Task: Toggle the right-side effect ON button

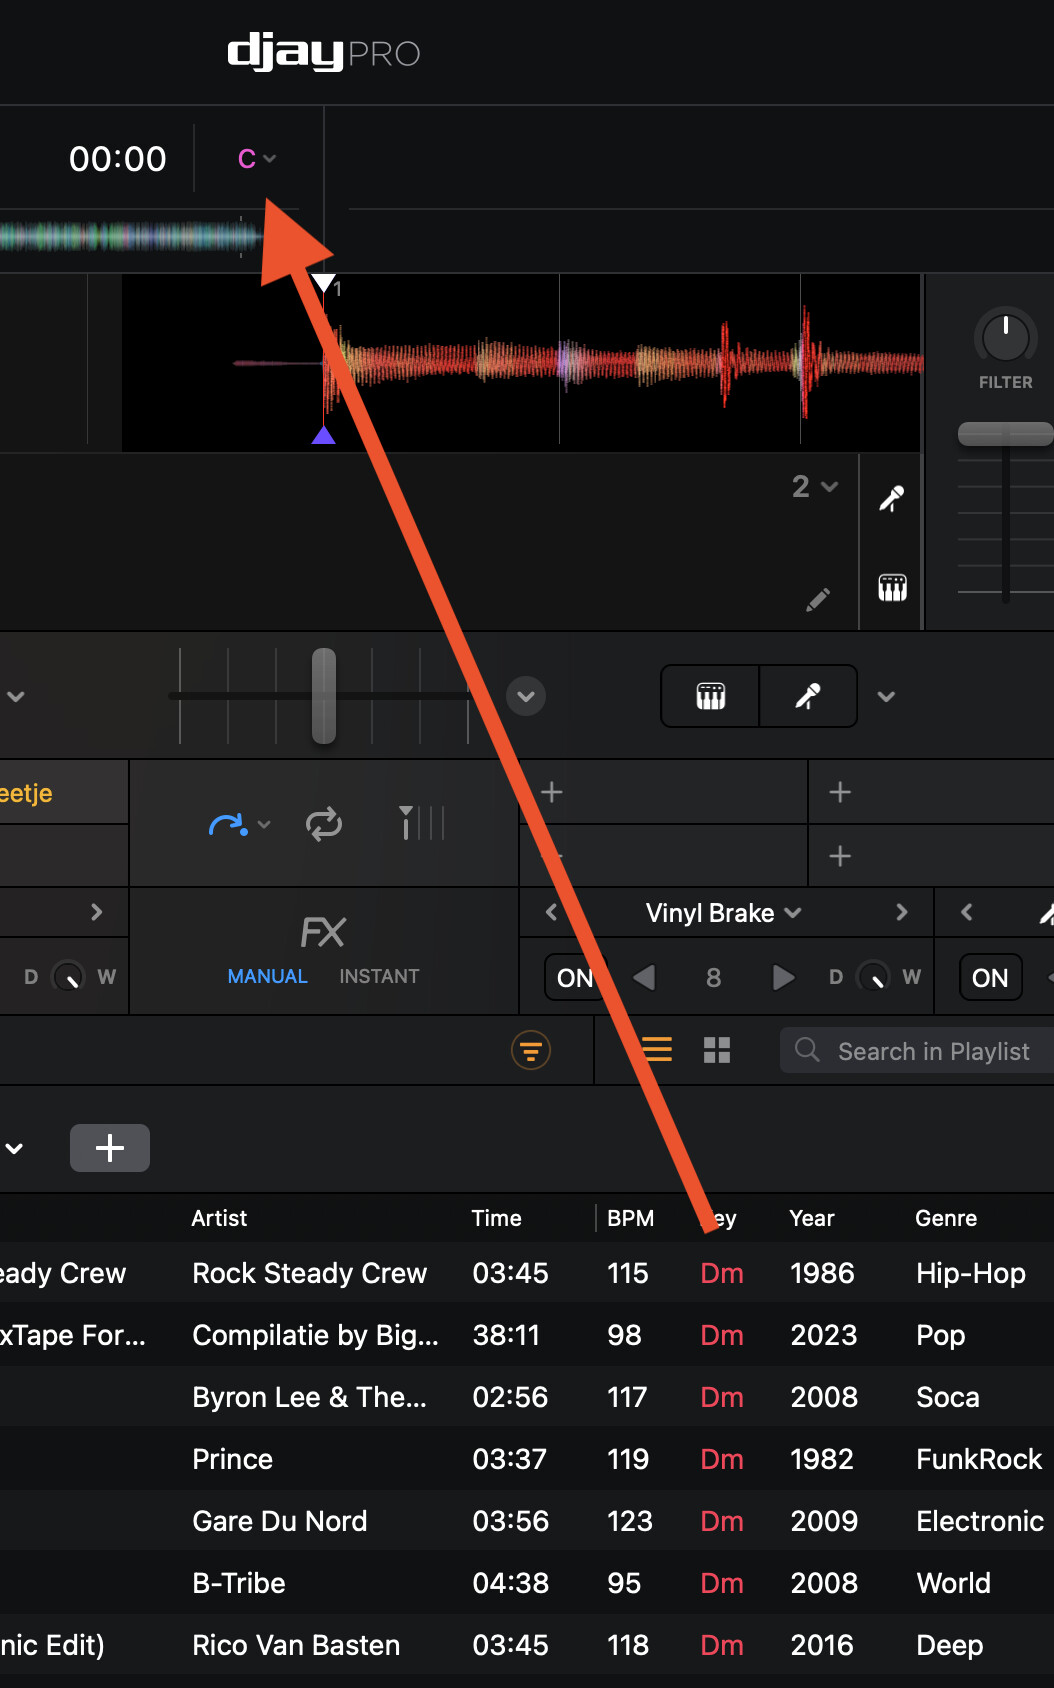Action: [989, 977]
